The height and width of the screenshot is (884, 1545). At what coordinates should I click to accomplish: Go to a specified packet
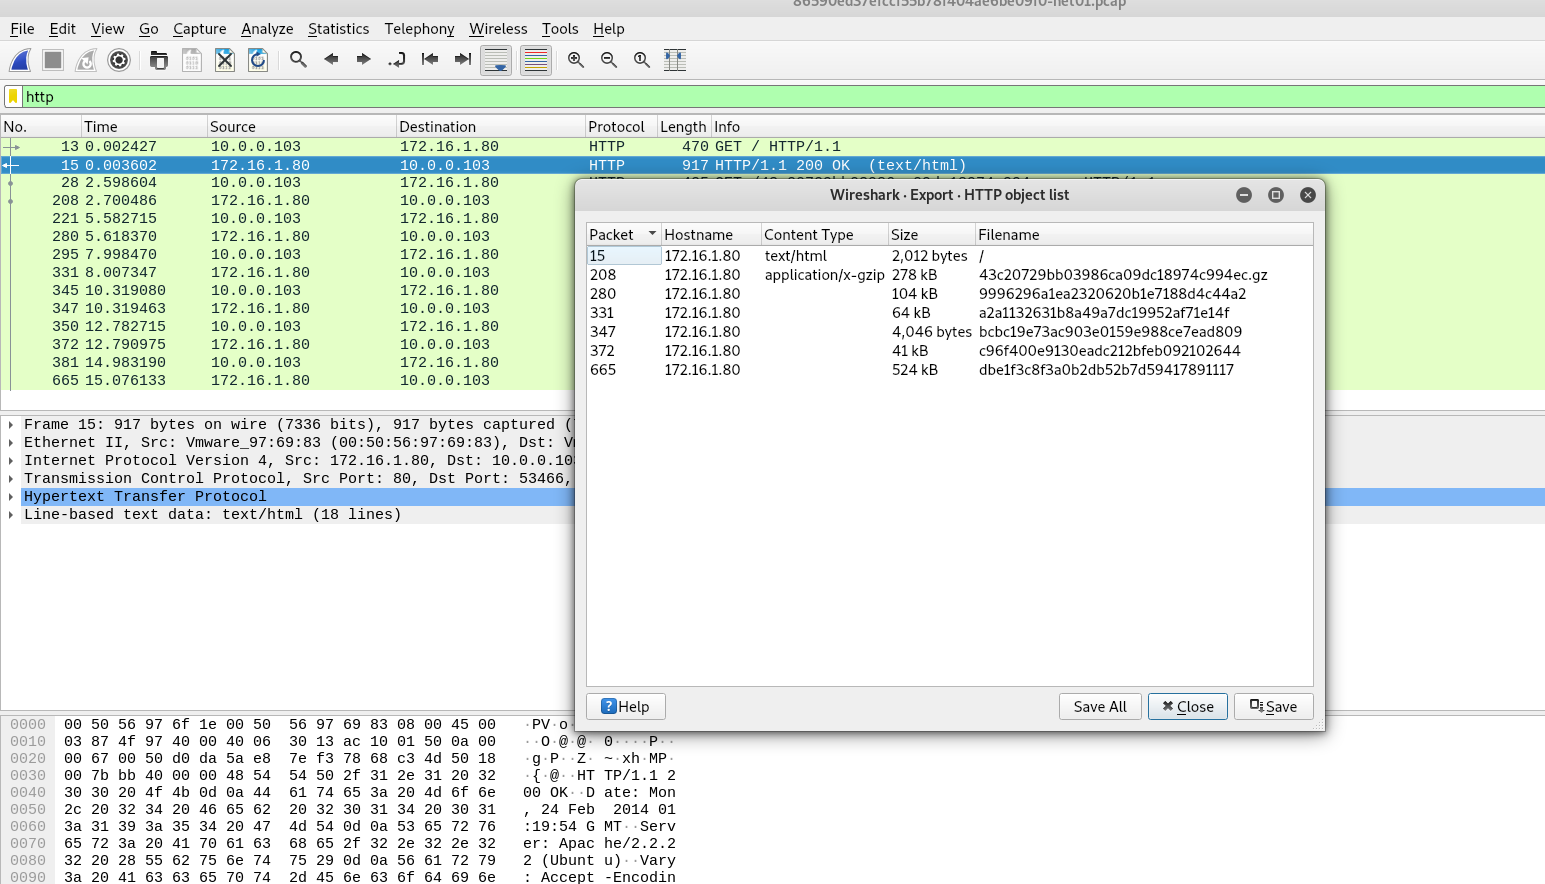(x=397, y=60)
